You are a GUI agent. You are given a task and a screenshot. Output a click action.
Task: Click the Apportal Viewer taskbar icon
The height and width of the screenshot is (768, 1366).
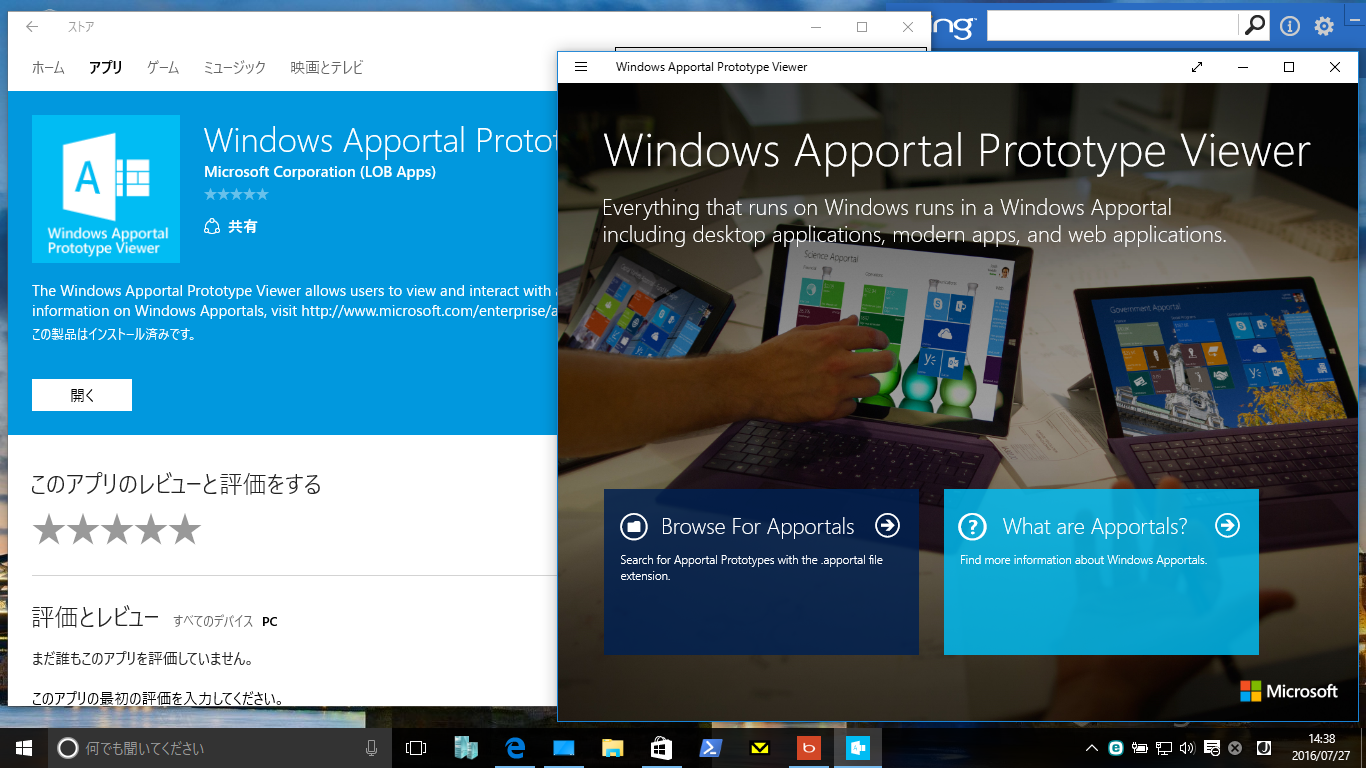click(858, 748)
